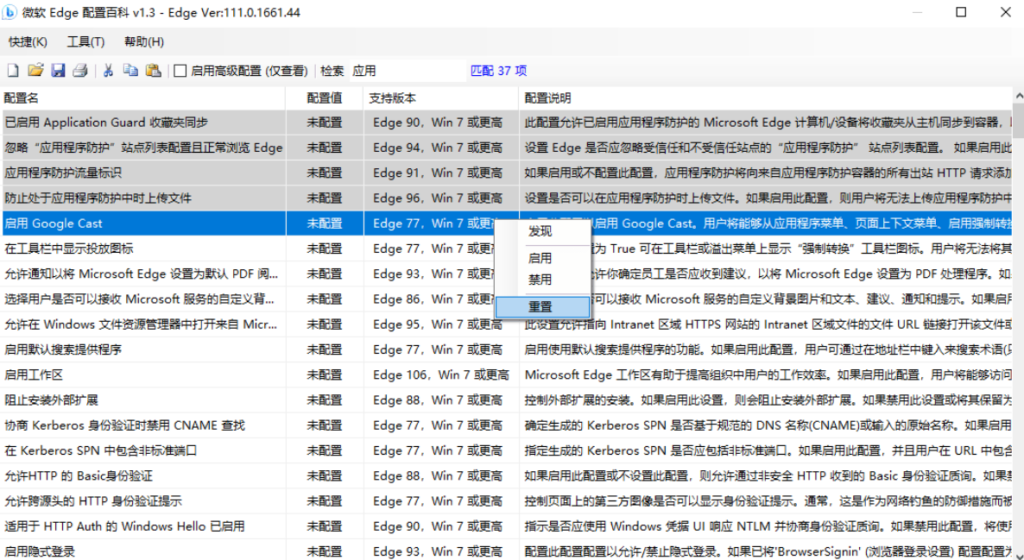Click the Save floppy disk icon

(x=58, y=71)
